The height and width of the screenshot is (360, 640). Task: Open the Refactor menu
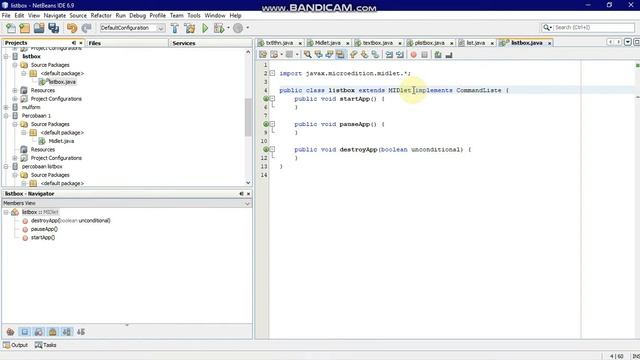tap(101, 16)
